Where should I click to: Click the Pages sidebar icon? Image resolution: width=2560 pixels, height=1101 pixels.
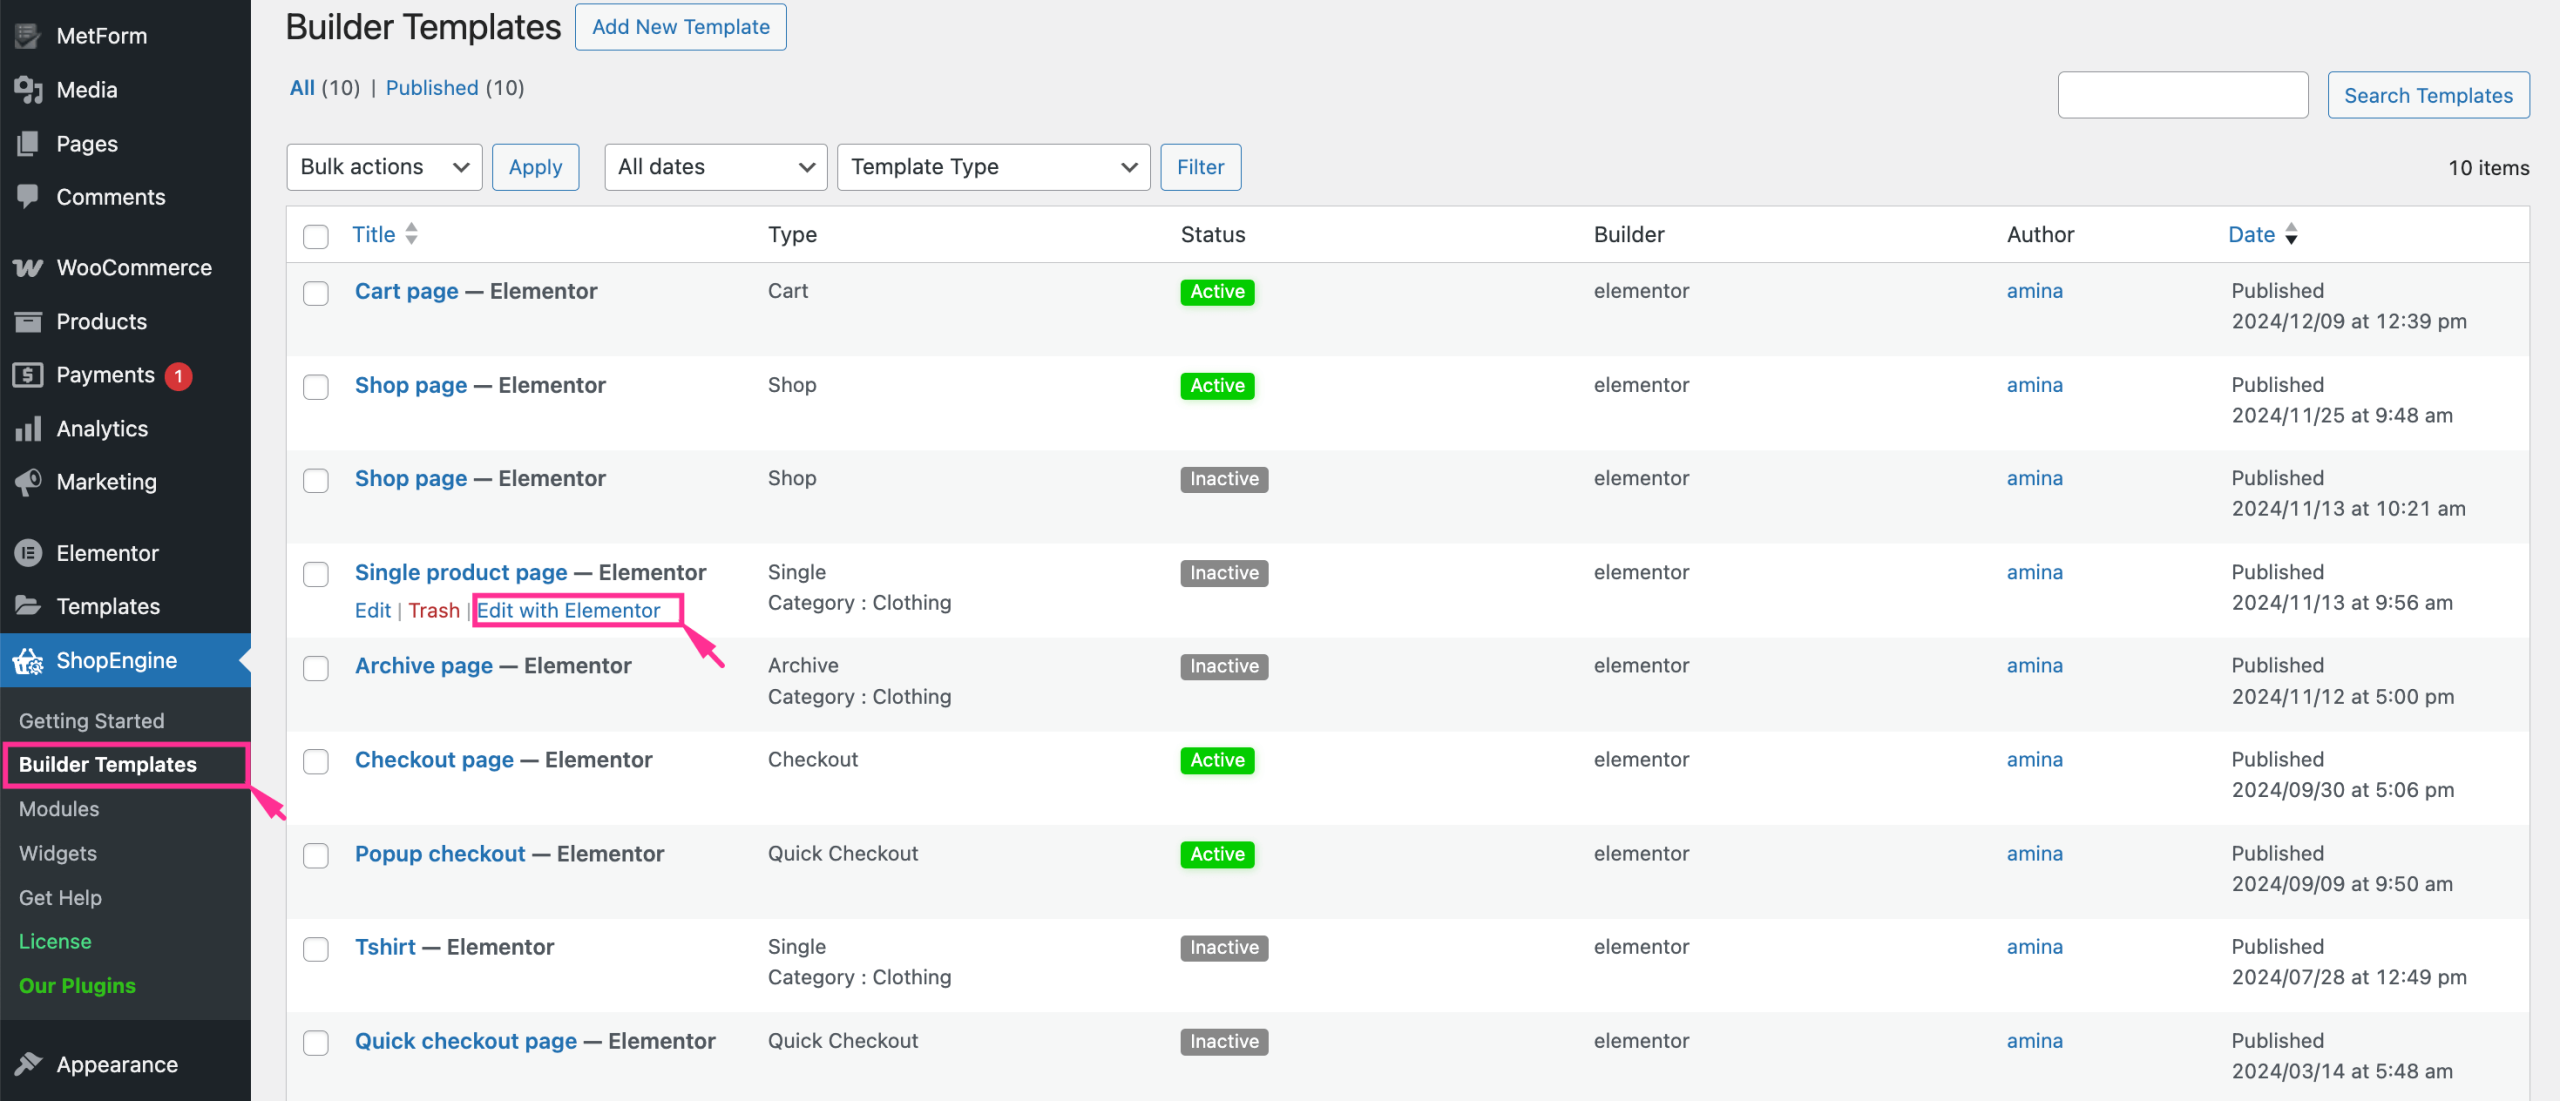pos(28,144)
